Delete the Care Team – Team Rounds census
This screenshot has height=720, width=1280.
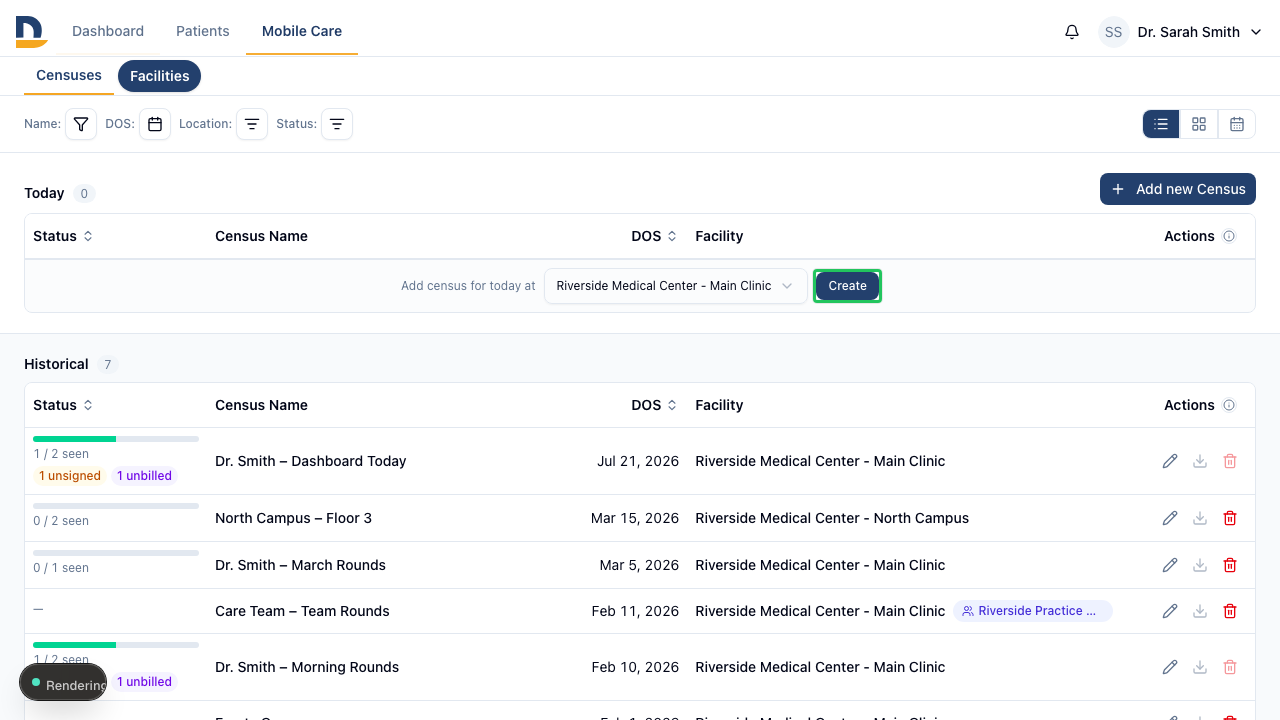tap(1230, 611)
